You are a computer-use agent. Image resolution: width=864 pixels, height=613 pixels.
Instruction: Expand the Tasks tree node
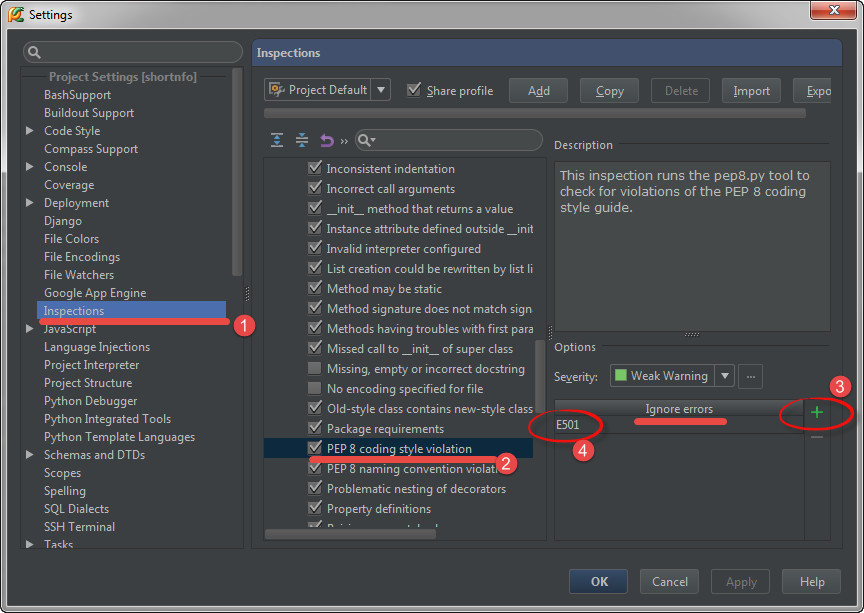point(30,544)
